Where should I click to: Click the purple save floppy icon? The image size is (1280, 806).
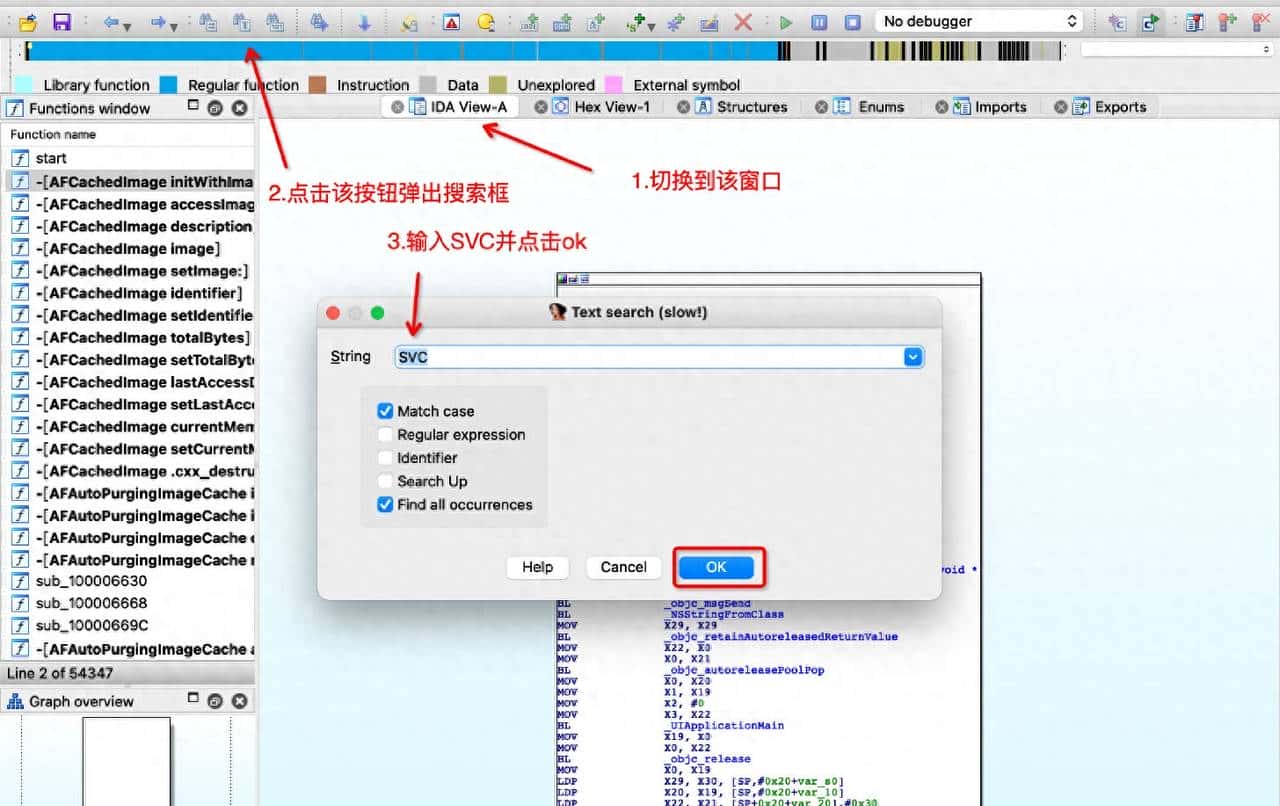coord(61,21)
